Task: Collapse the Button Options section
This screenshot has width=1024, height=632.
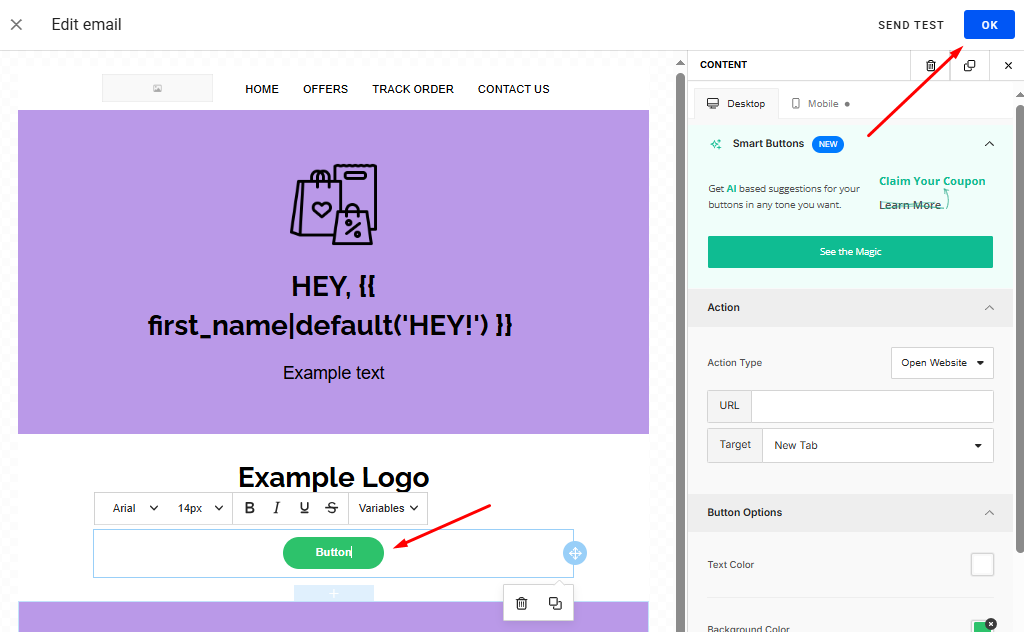Action: click(x=989, y=513)
